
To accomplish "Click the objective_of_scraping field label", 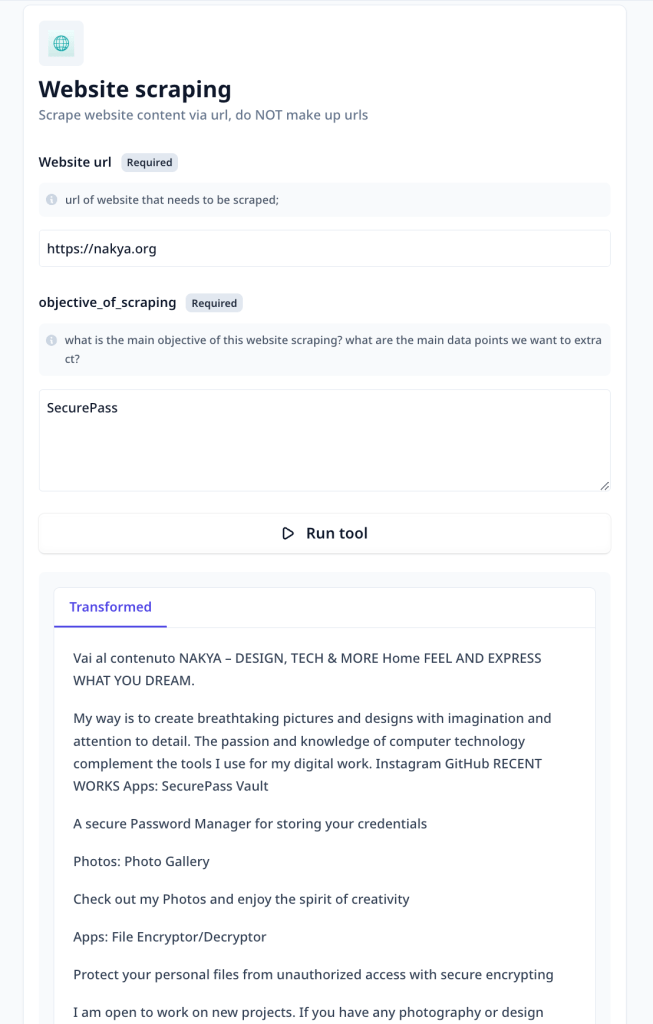I will point(107,302).
